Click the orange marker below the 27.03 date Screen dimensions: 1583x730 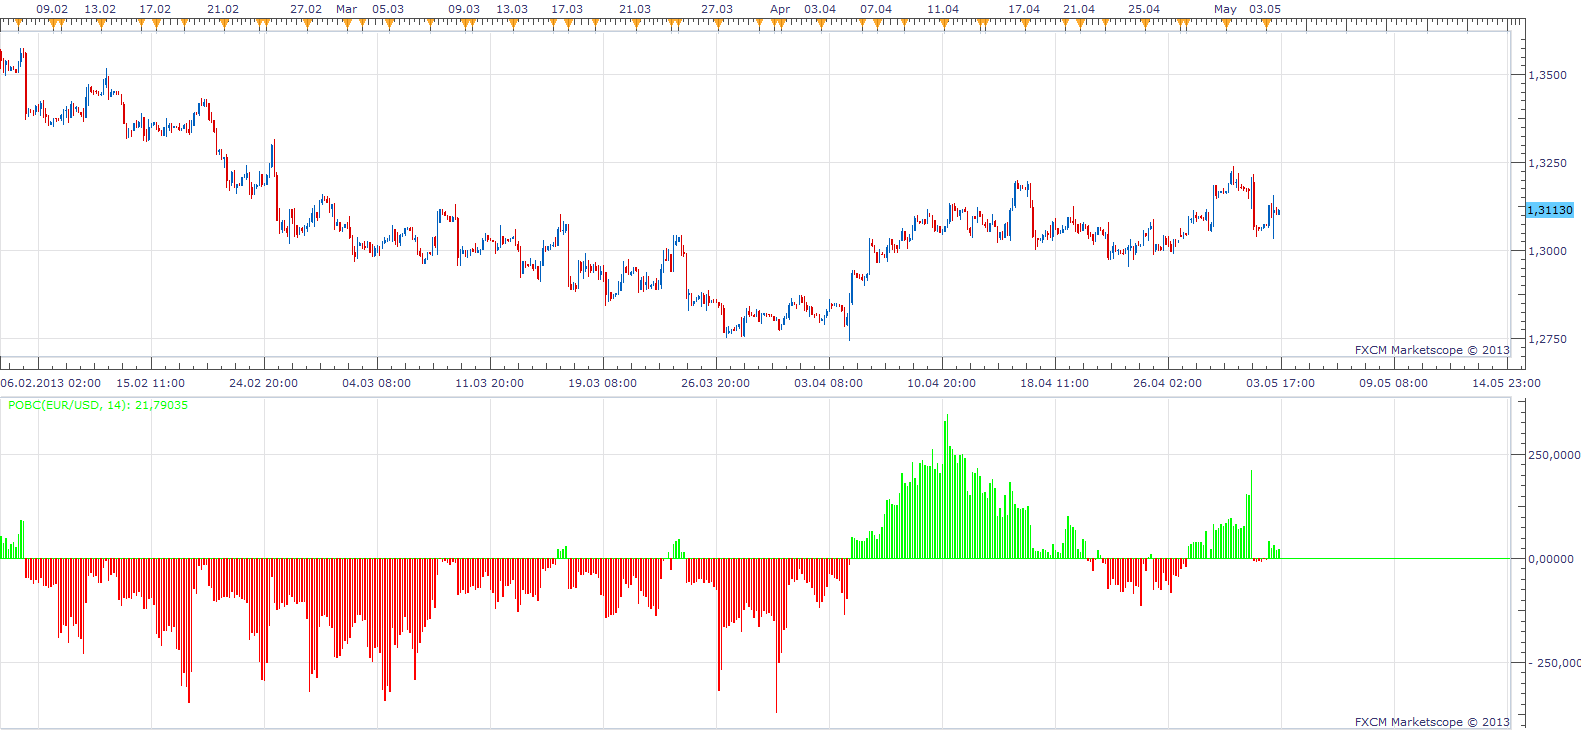[718, 24]
